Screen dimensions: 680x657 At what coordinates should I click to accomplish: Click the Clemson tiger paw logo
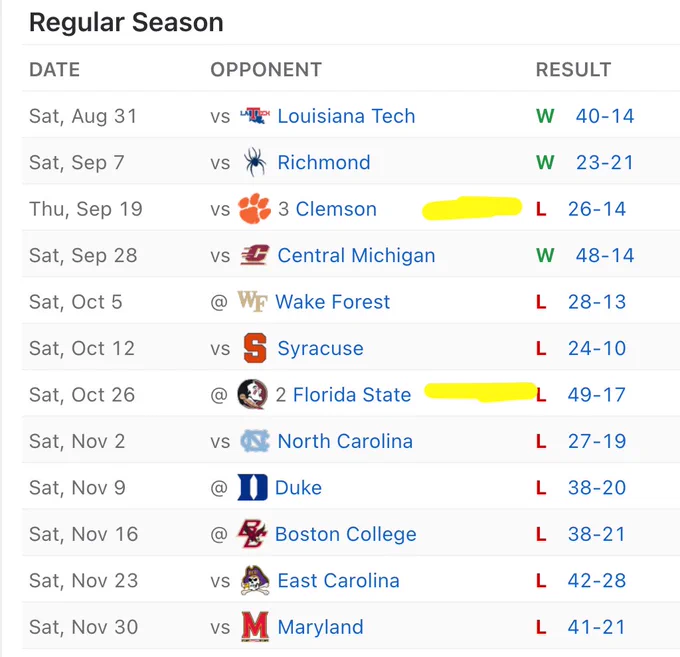(254, 209)
